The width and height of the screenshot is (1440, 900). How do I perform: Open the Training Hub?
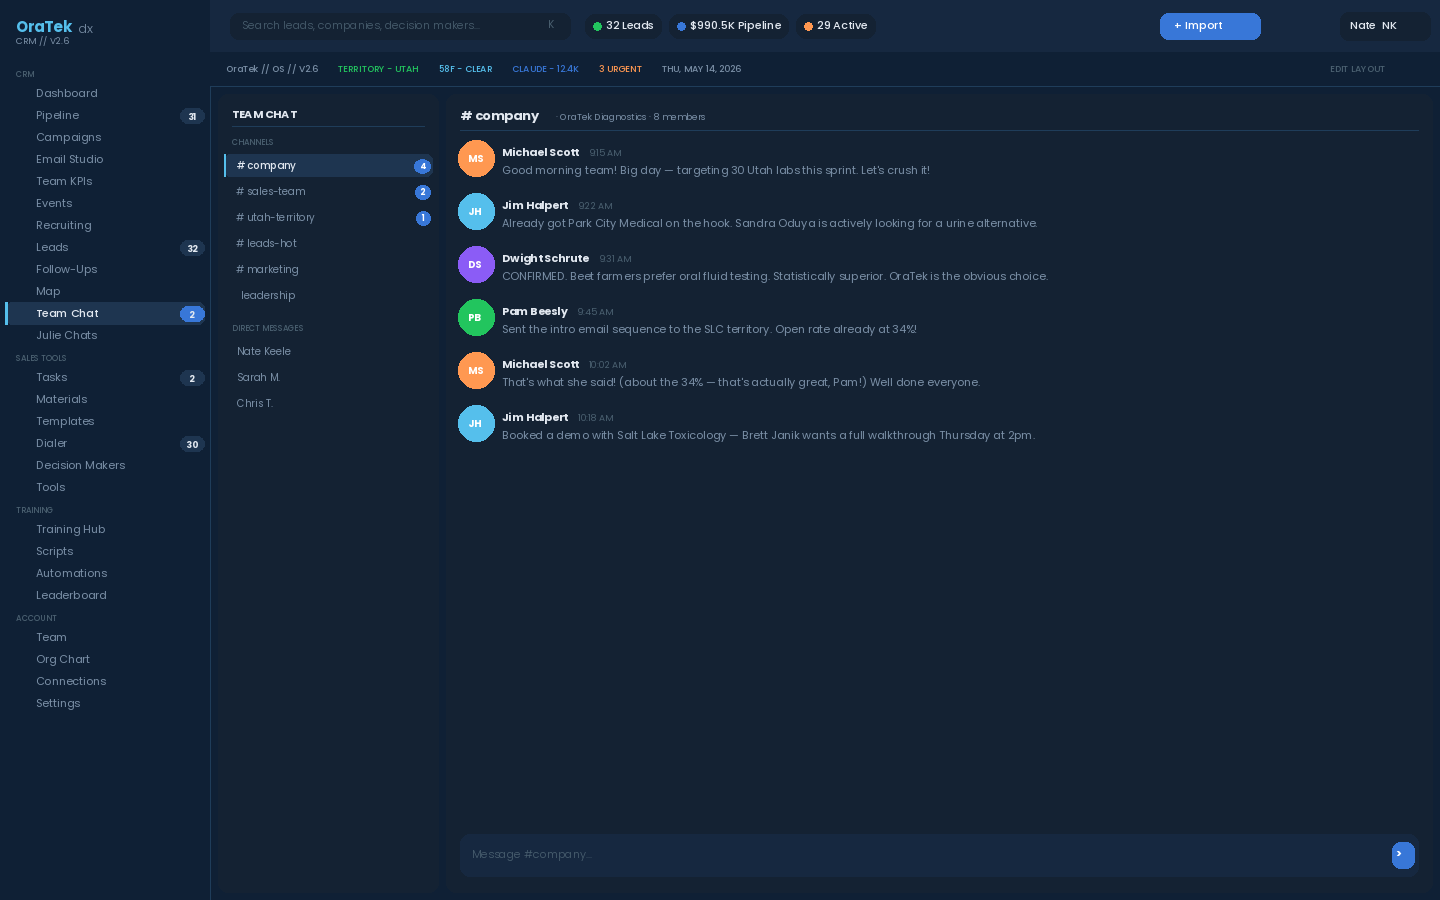tap(105, 530)
